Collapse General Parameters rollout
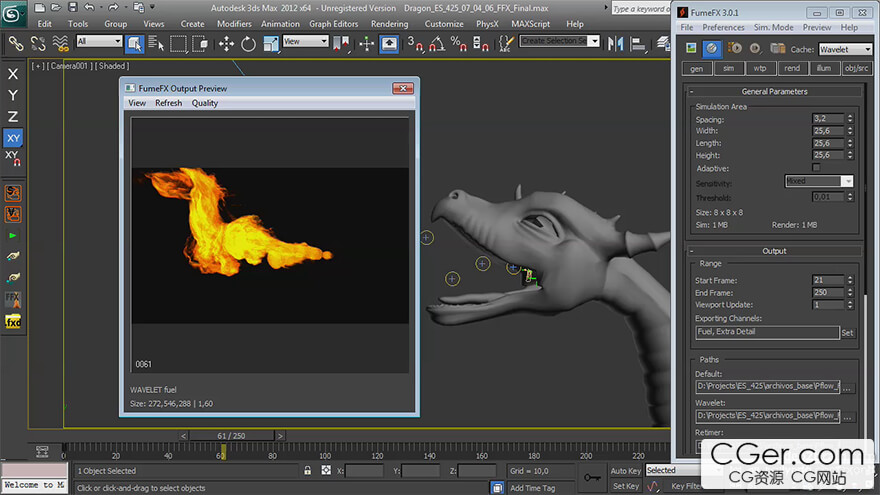This screenshot has width=880, height=495. tap(774, 91)
